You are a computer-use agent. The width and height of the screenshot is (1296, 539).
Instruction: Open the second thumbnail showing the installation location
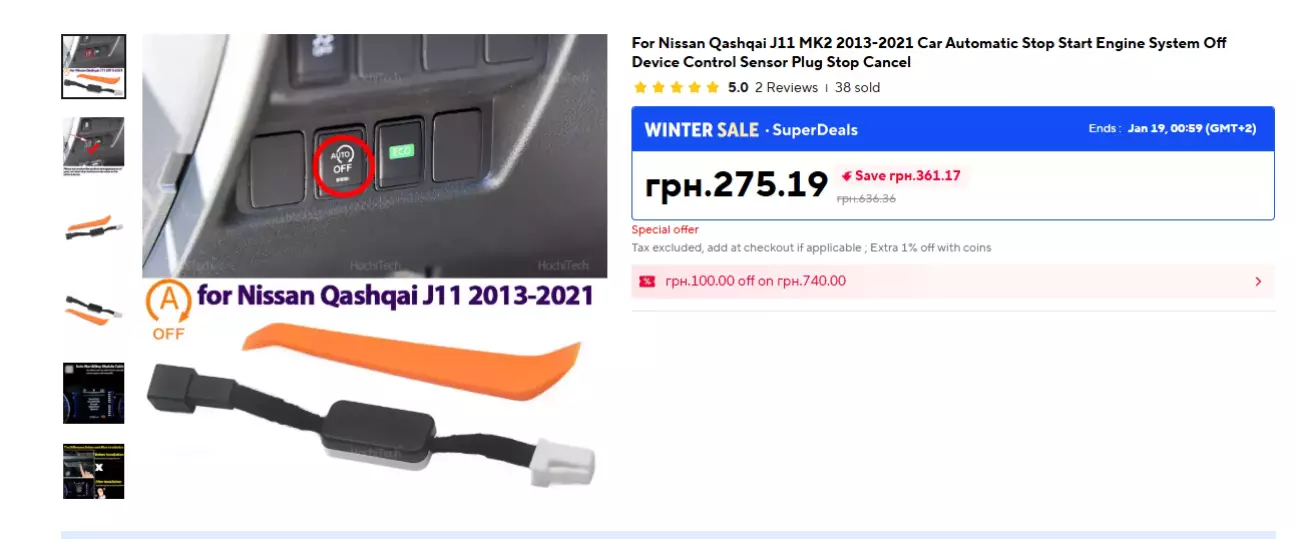[93, 147]
